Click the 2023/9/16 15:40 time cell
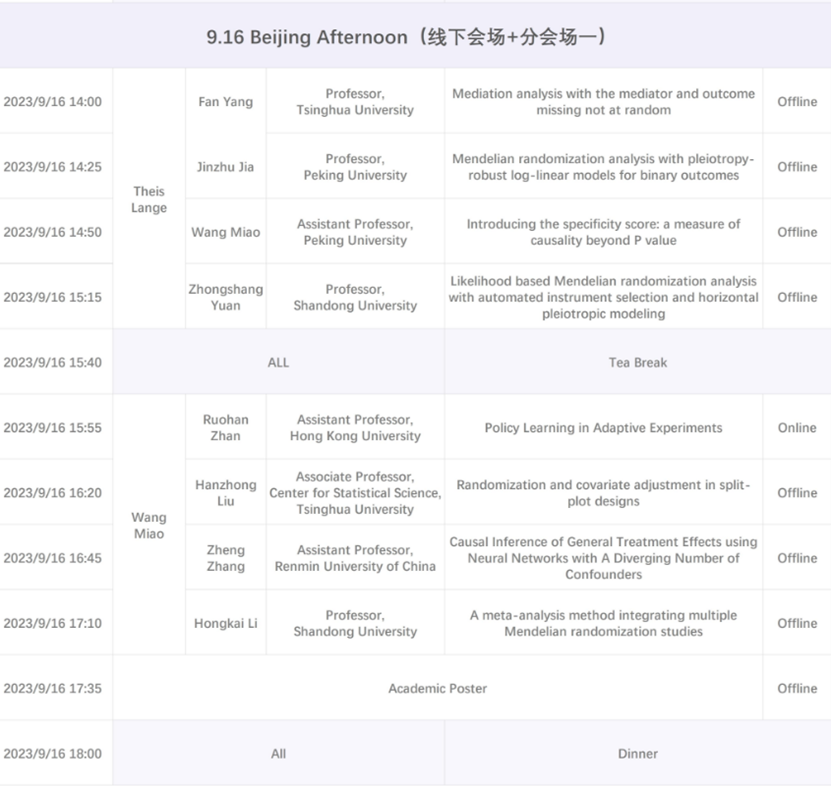831x786 pixels. [52, 362]
